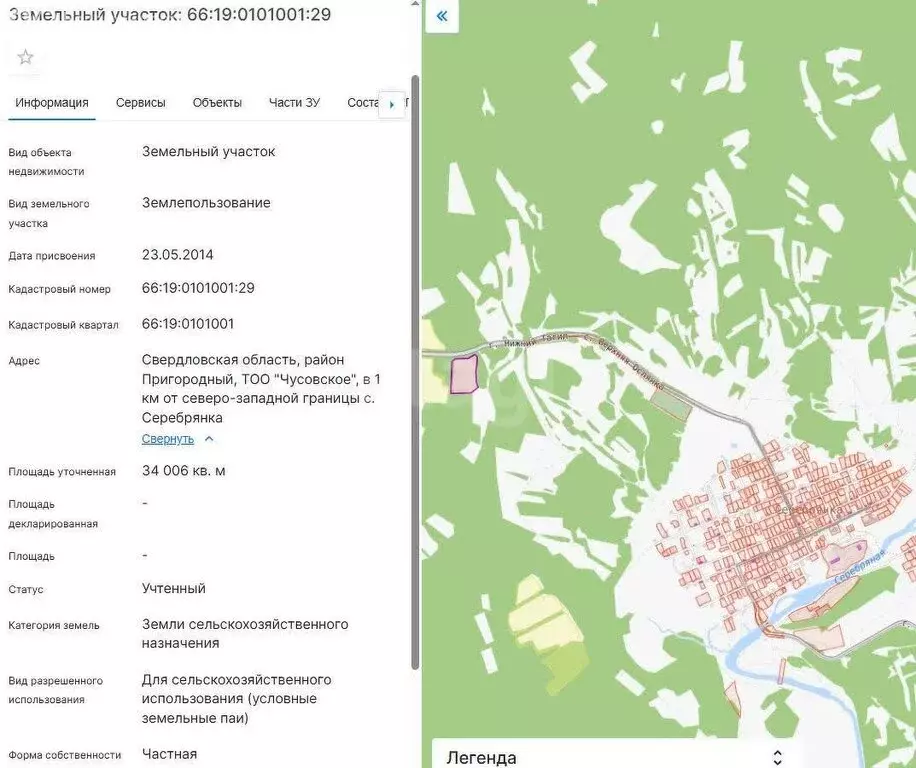This screenshot has height=768, width=916.
Task: Expand the Легенда panel using its up-down arrows
Action: point(777,757)
